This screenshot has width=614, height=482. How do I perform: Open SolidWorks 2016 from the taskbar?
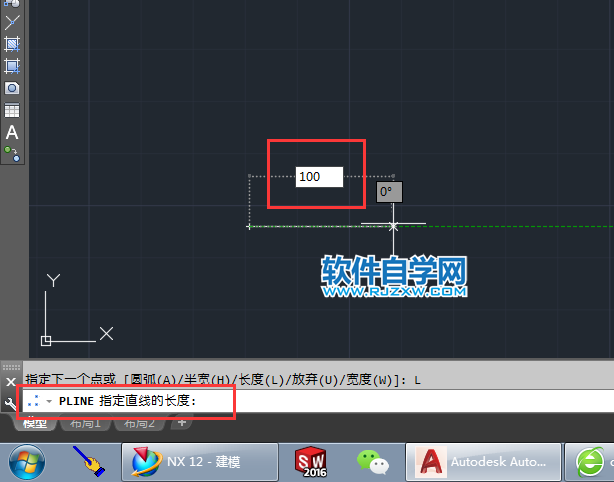[311, 462]
